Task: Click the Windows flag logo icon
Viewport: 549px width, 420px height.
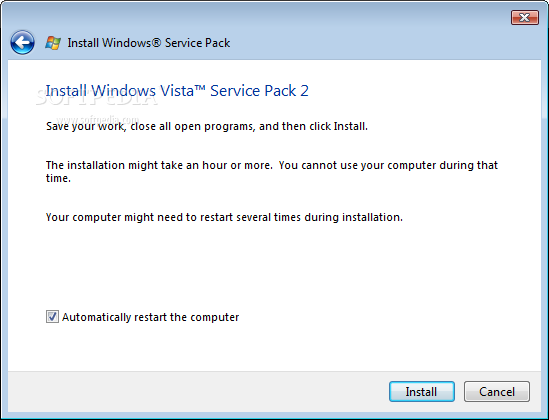Action: coord(53,43)
